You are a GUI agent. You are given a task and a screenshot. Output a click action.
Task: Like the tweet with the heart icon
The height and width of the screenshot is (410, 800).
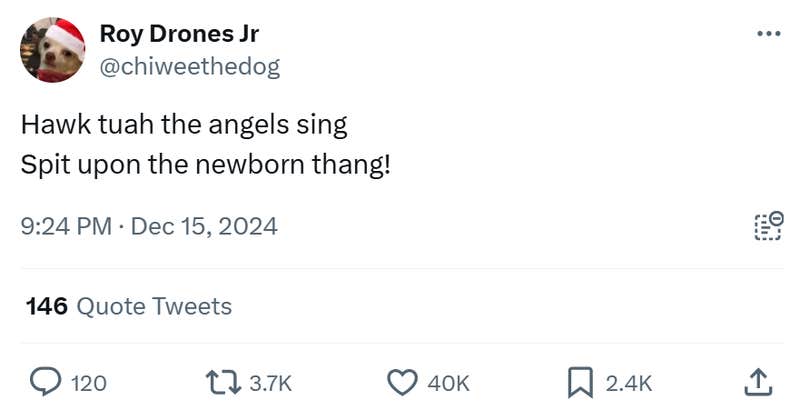pos(401,382)
